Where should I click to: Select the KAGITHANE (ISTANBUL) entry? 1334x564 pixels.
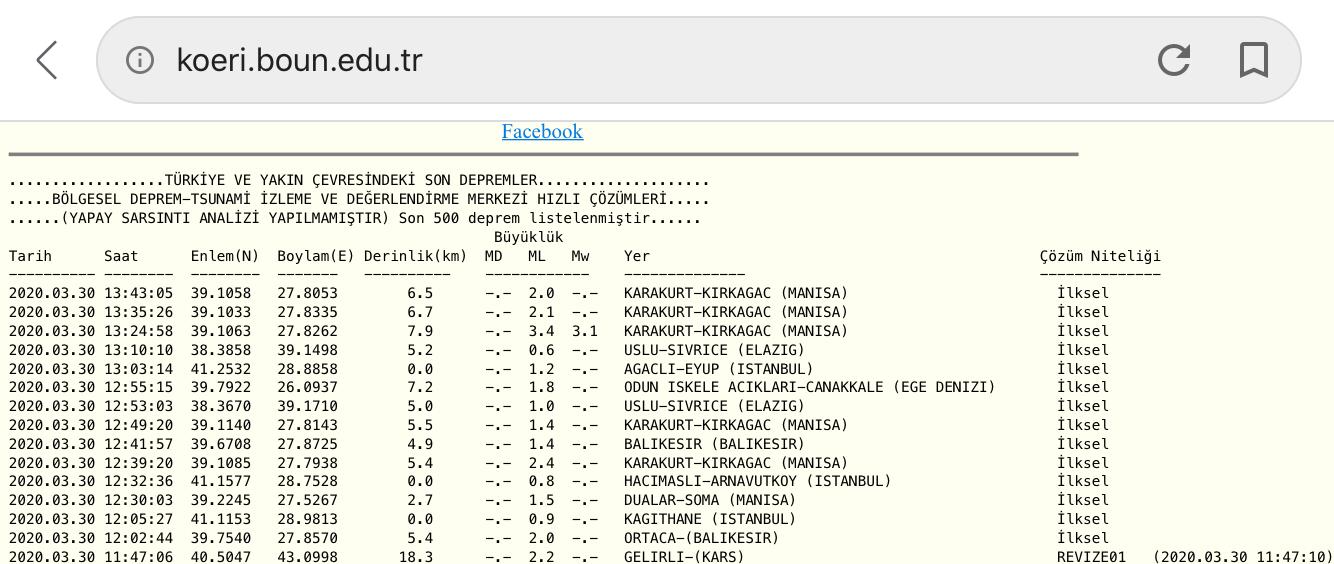pyautogui.click(x=709, y=519)
